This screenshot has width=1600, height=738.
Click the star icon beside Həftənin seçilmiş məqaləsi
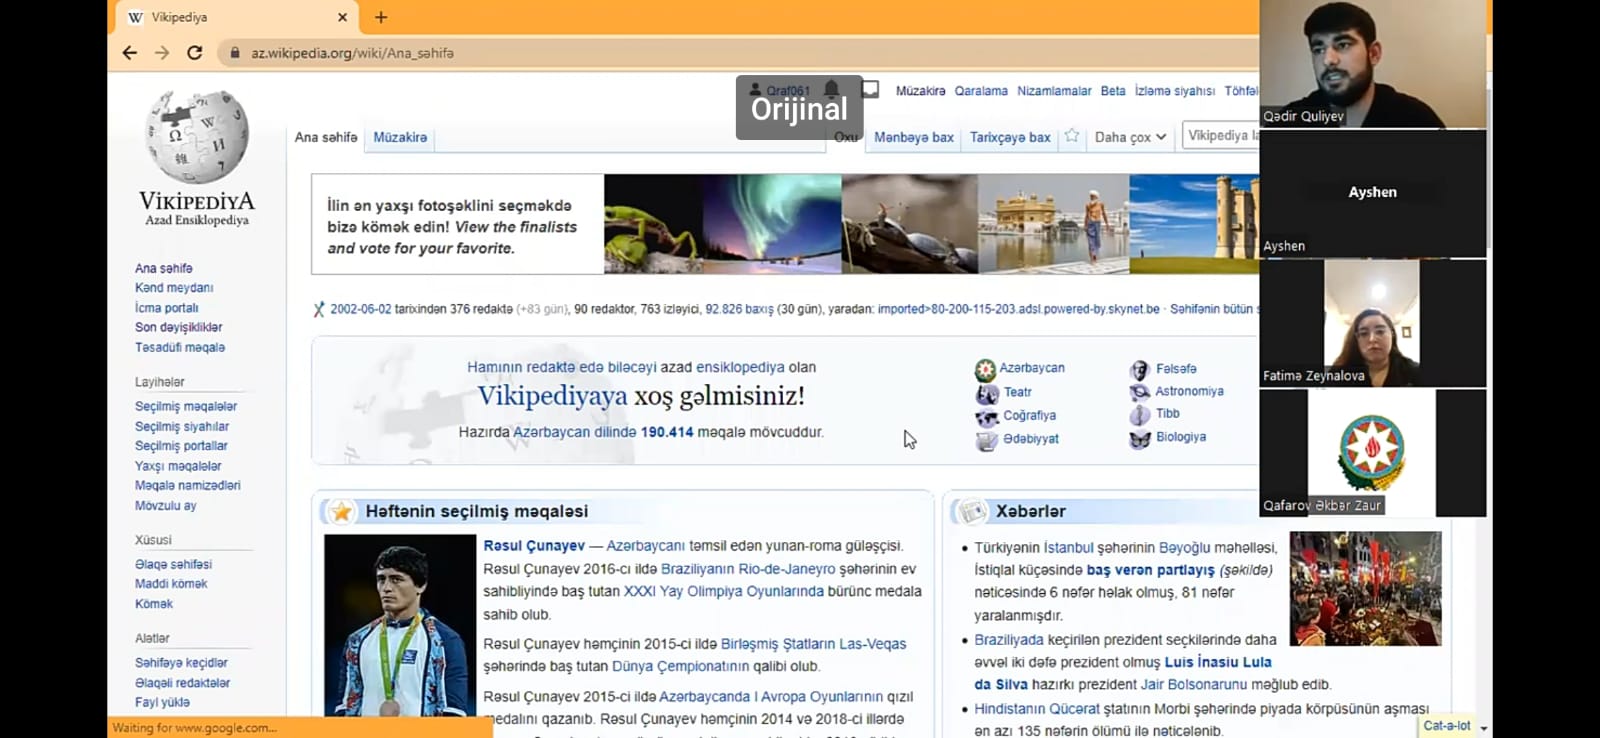pyautogui.click(x=341, y=512)
